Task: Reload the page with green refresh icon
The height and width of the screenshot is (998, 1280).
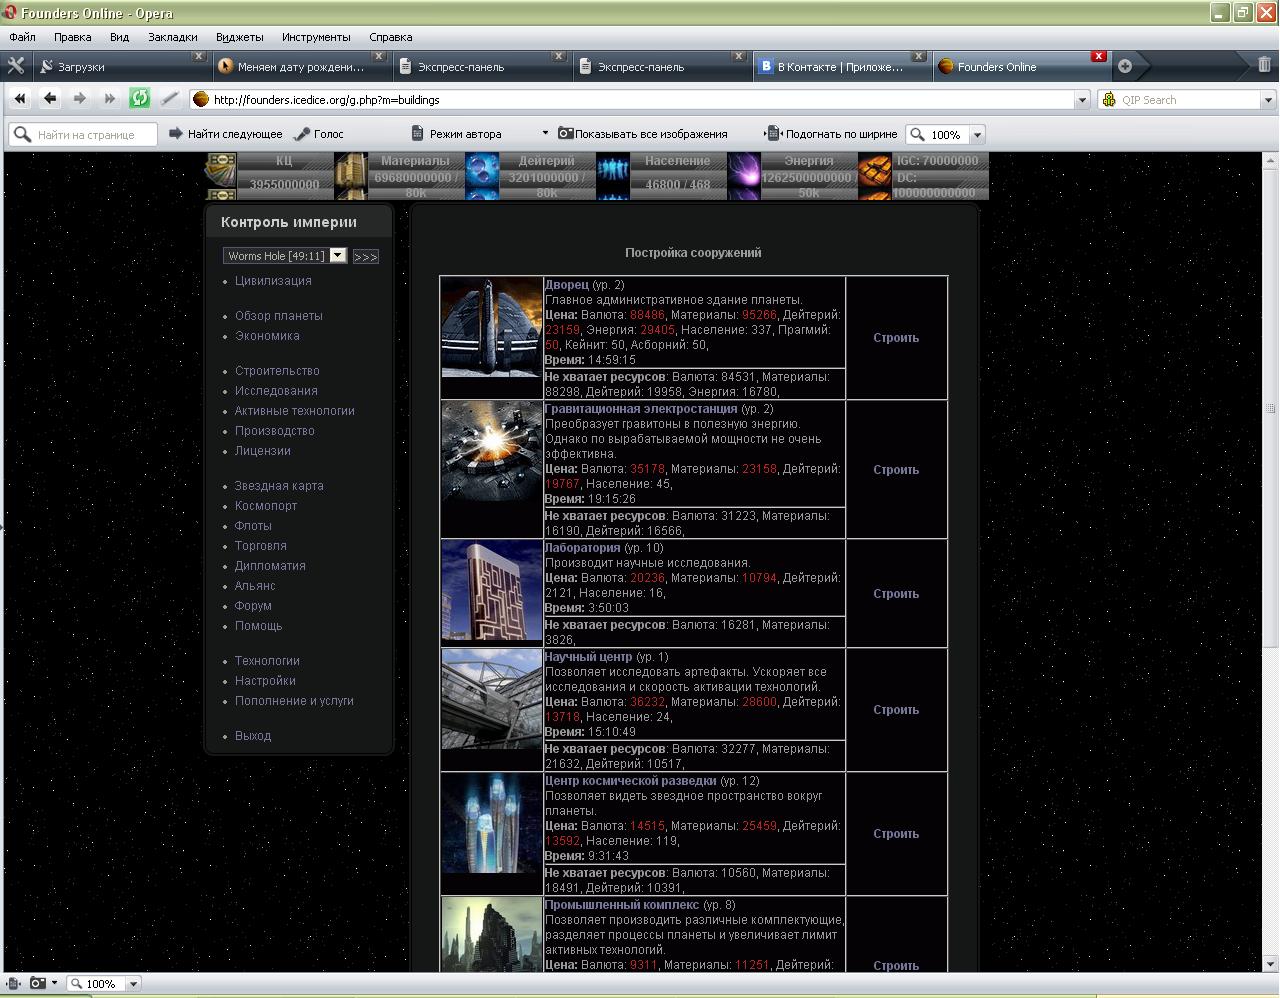Action: pyautogui.click(x=140, y=98)
